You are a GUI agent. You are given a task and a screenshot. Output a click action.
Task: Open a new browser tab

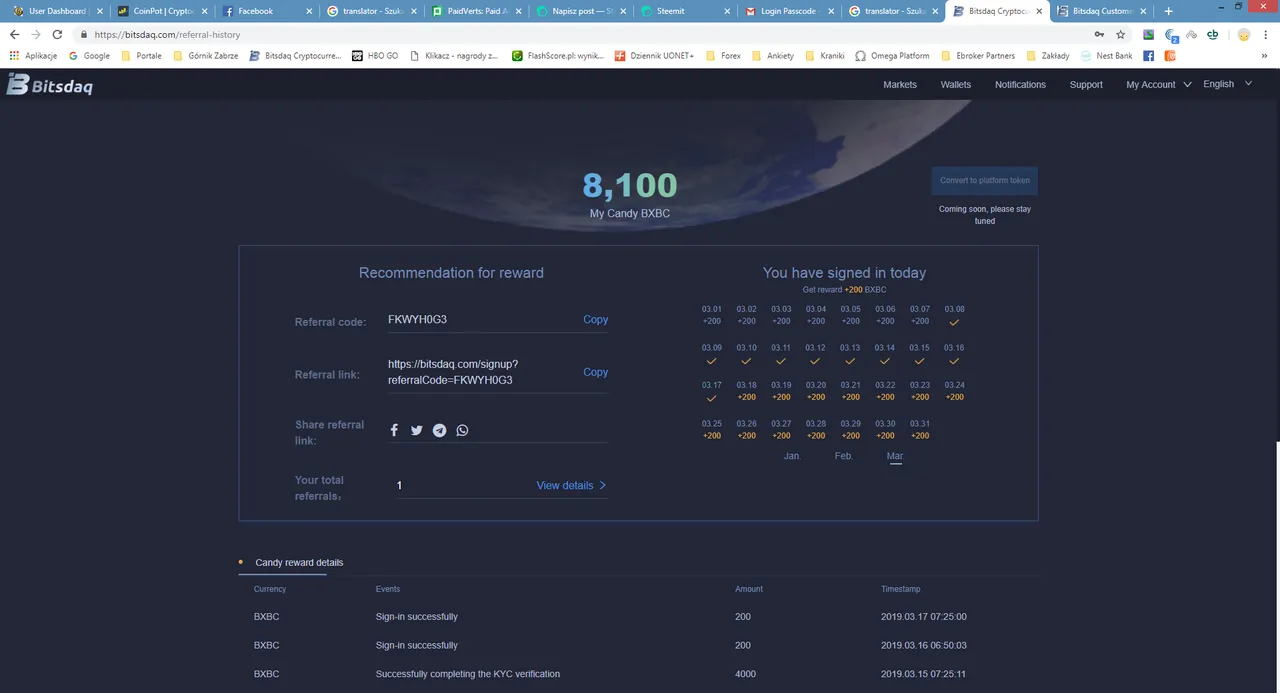pos(1168,11)
